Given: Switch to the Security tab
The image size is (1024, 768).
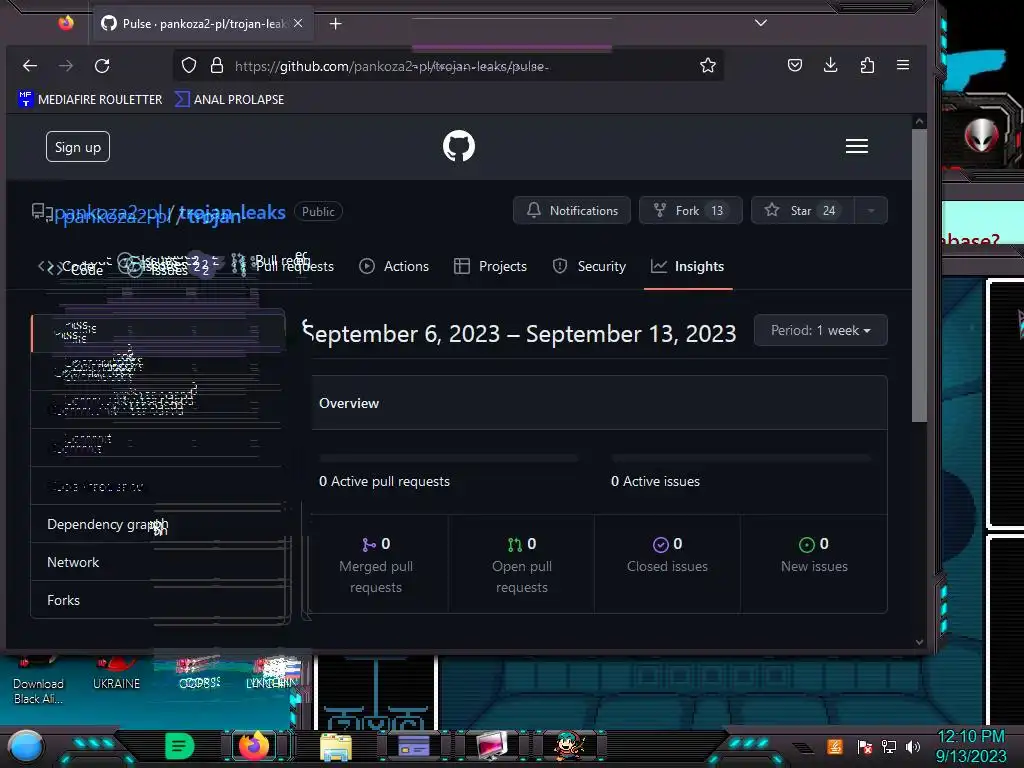Looking at the screenshot, I should point(589,266).
